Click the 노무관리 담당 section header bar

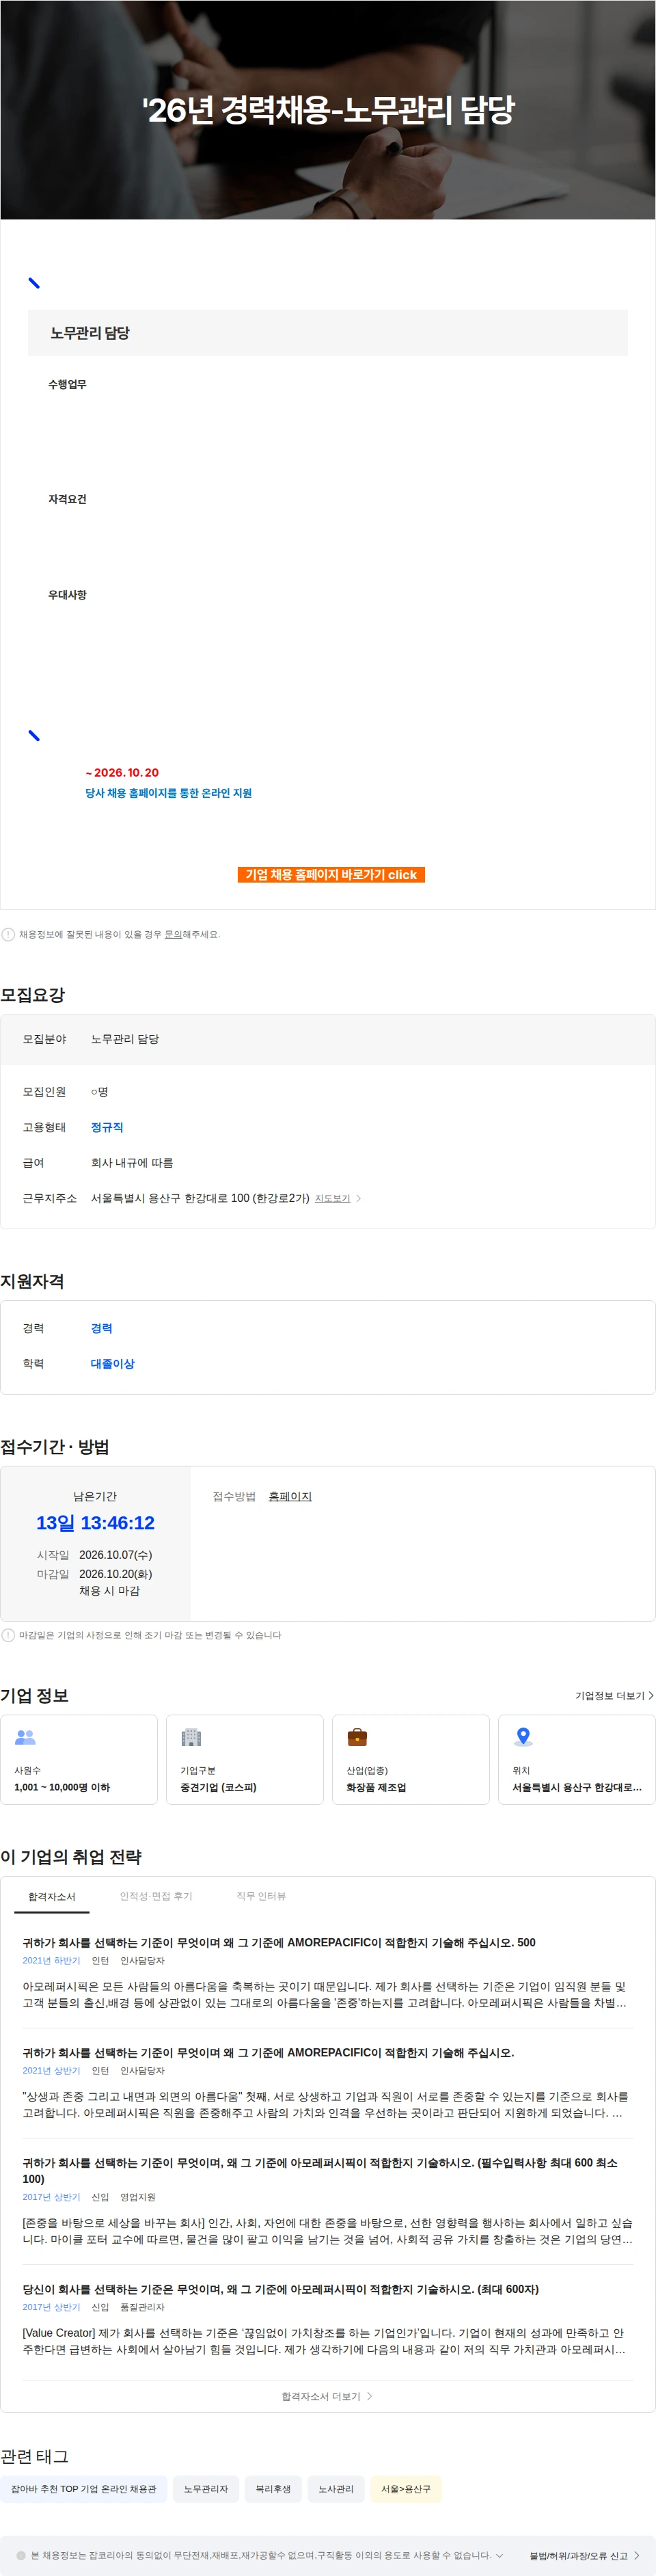point(328,333)
